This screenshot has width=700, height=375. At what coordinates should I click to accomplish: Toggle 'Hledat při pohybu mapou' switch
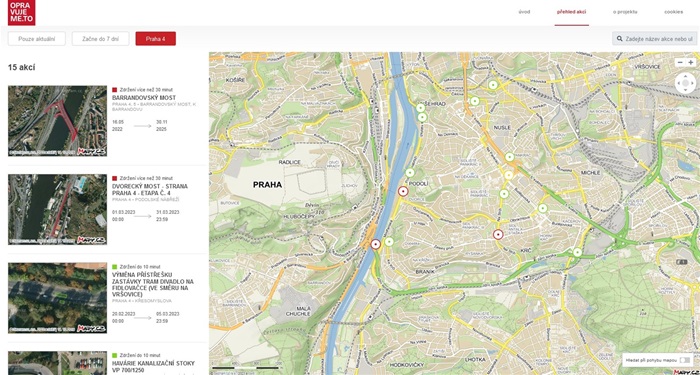(x=684, y=360)
